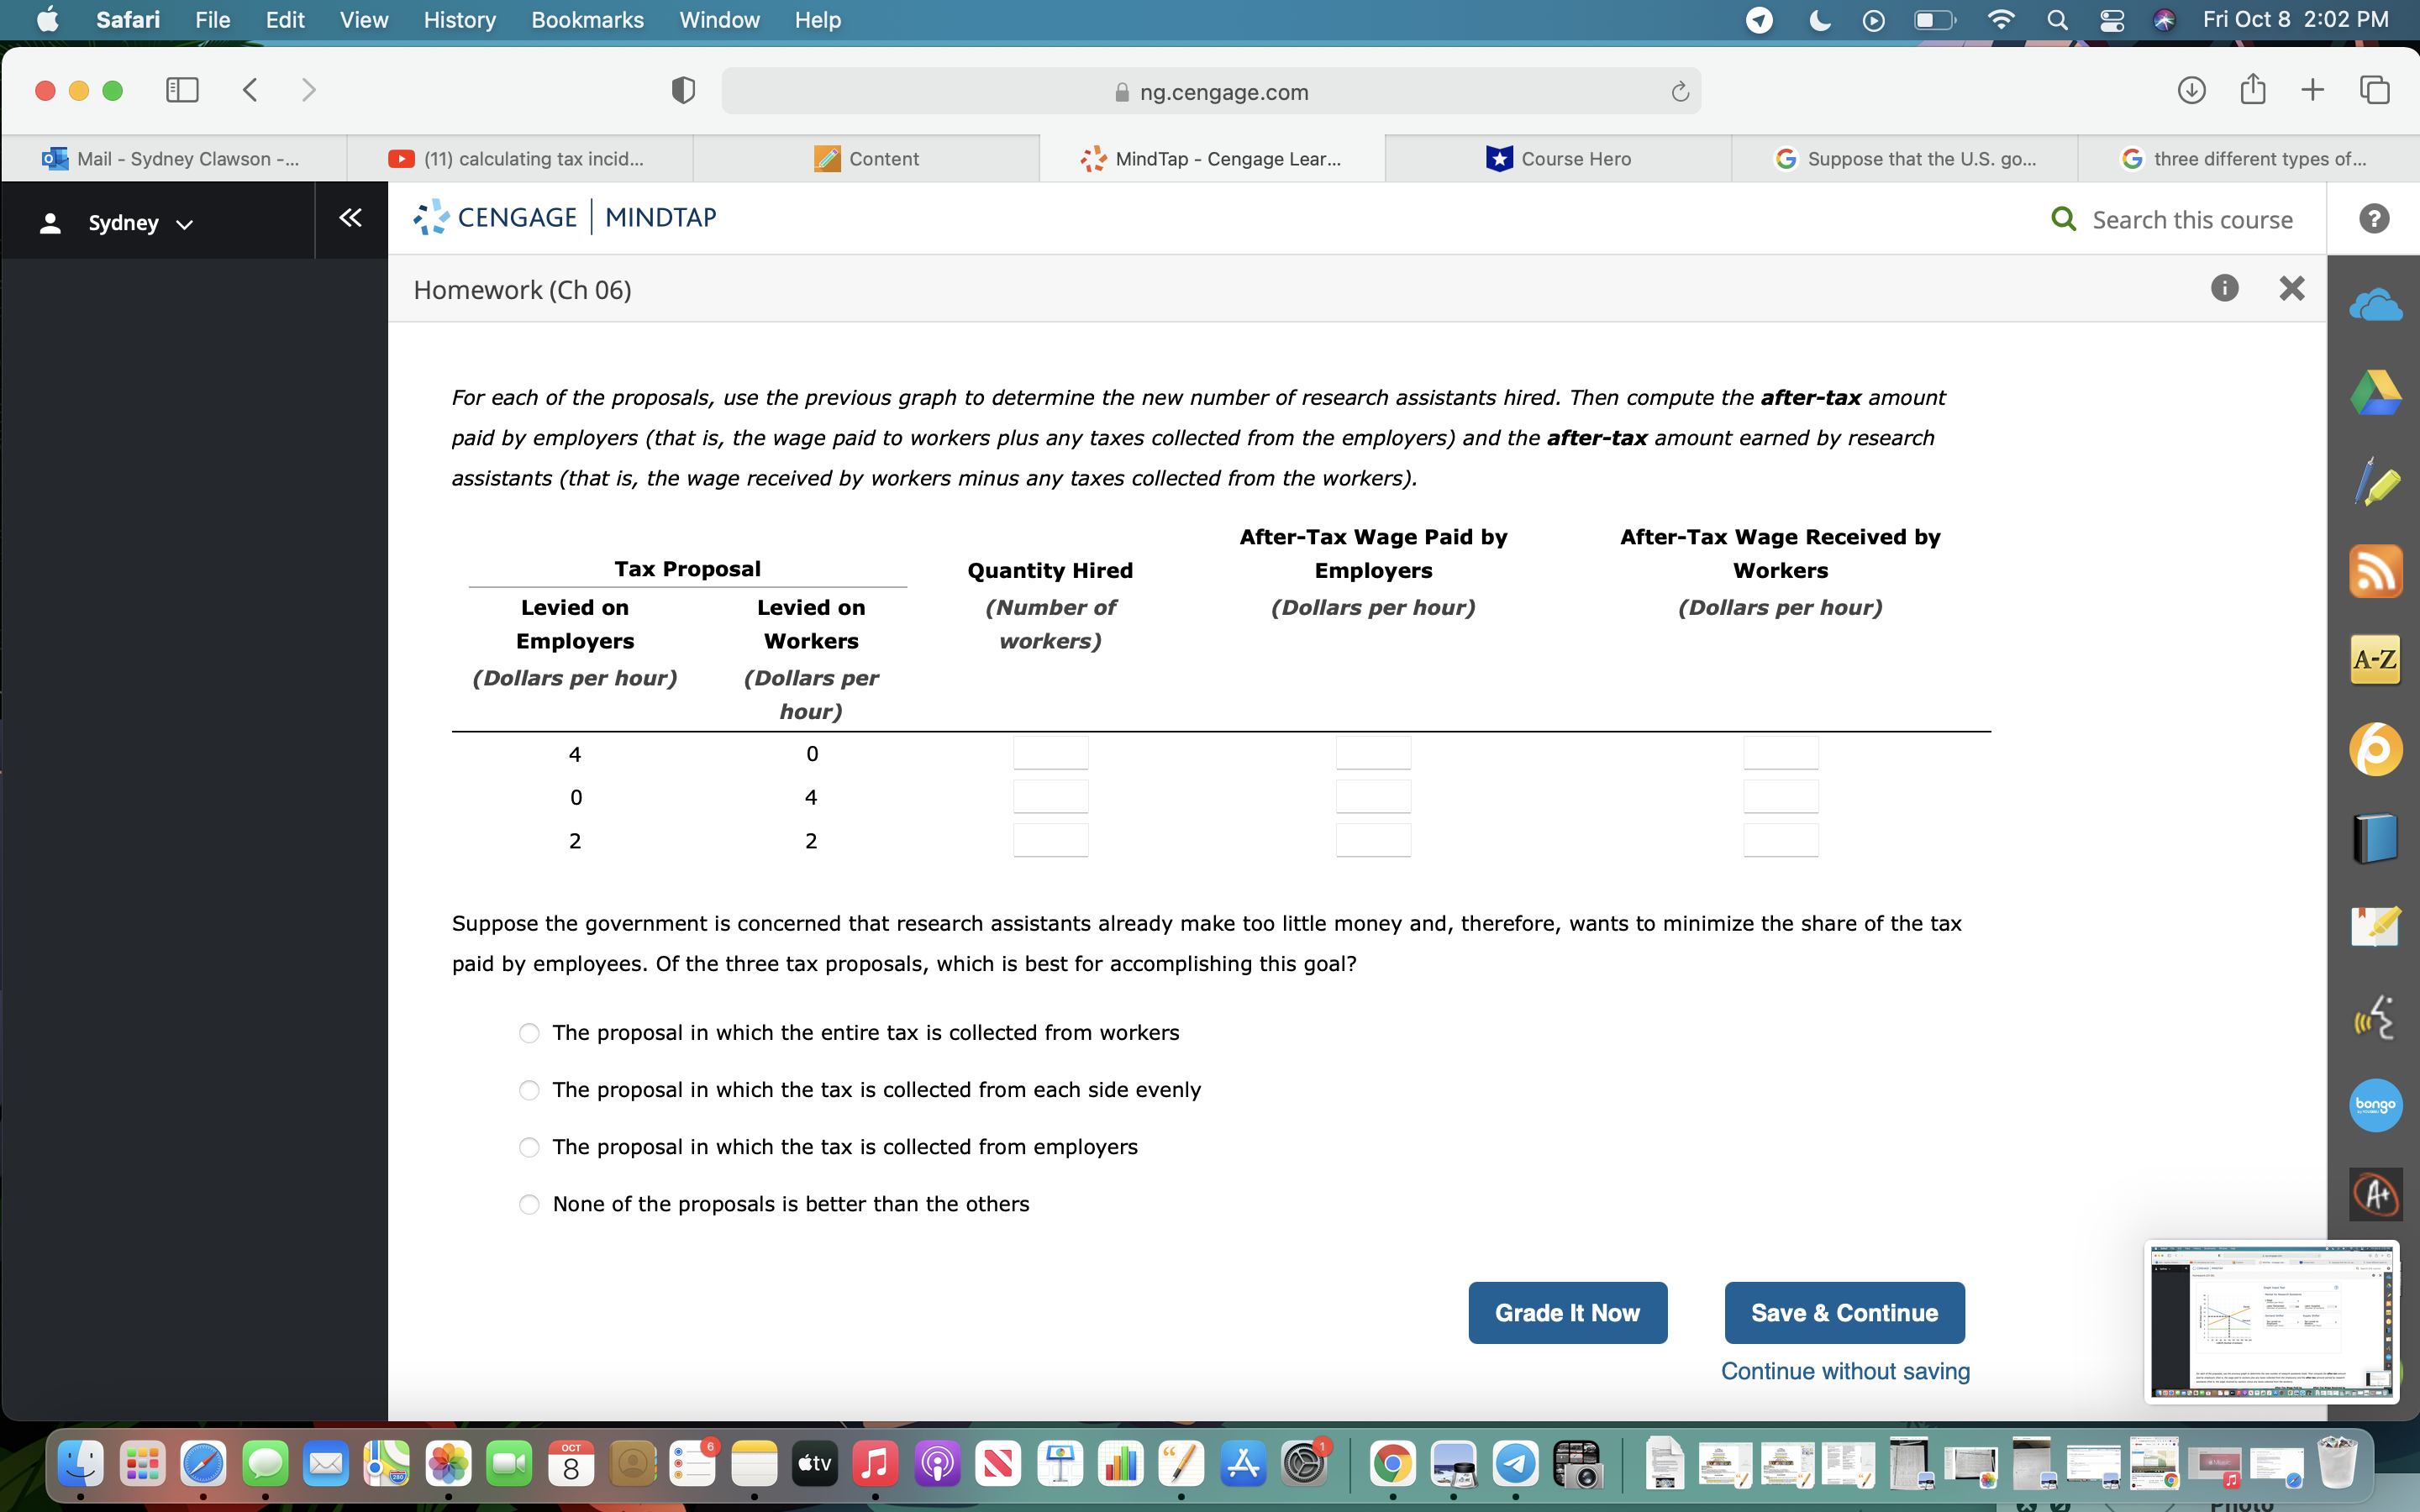Click the Grade It Now button
This screenshot has width=2420, height=1512.
tap(1566, 1312)
